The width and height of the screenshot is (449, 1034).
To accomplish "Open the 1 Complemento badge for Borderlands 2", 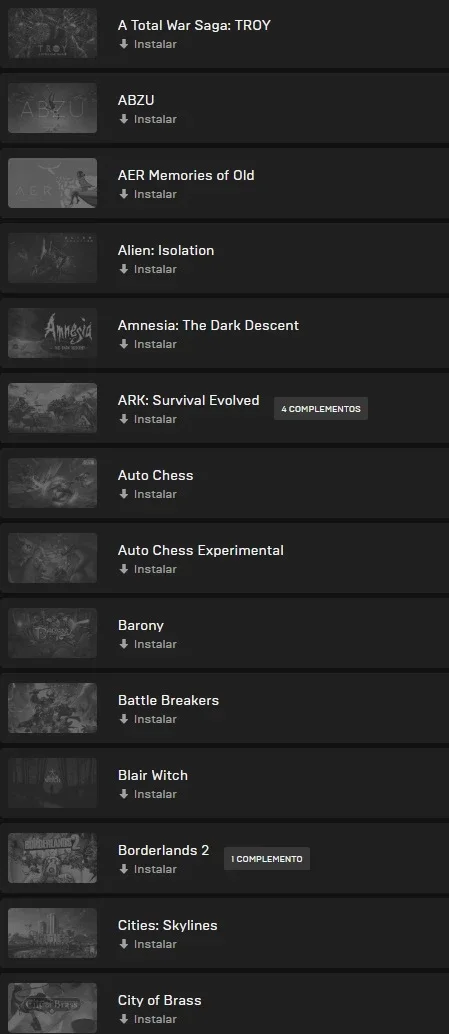I will tap(267, 859).
